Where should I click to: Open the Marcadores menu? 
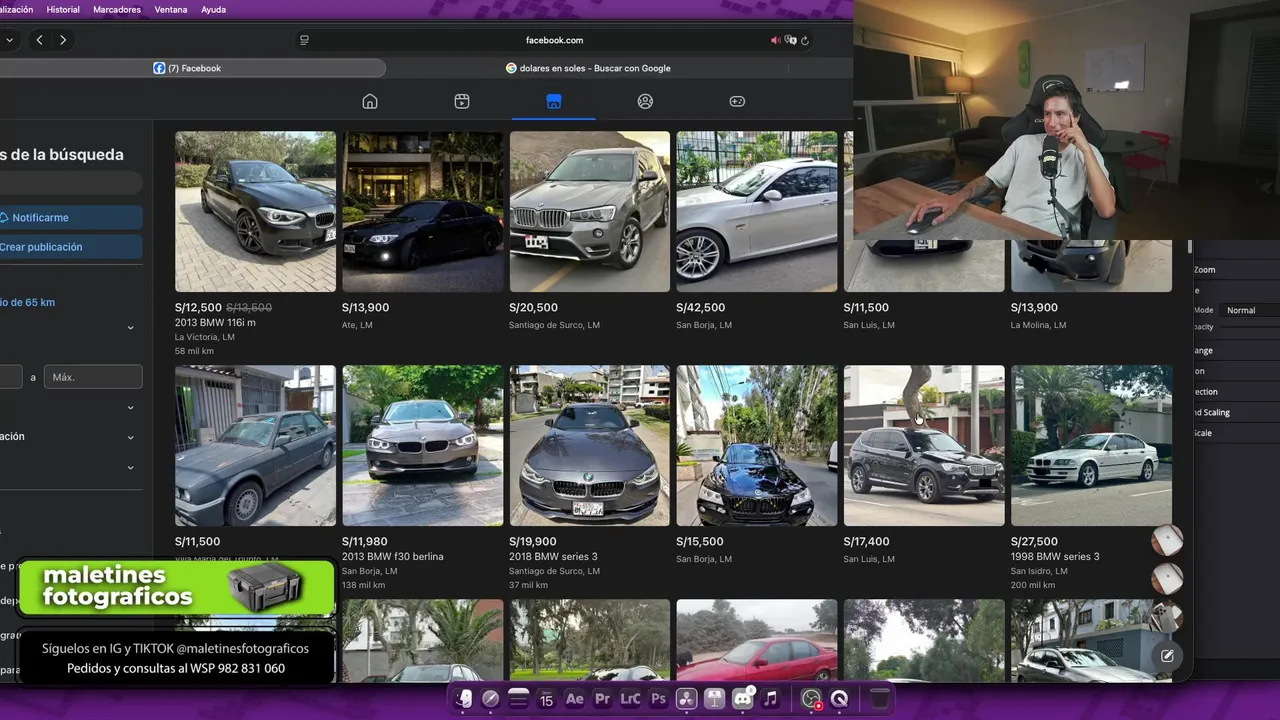point(117,9)
